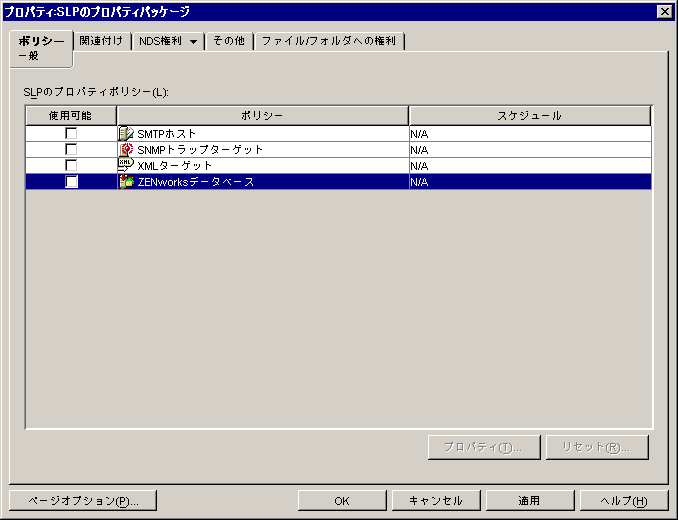Open the NDS権利 tab dropdown arrow
This screenshot has width=678, height=520.
pos(193,42)
